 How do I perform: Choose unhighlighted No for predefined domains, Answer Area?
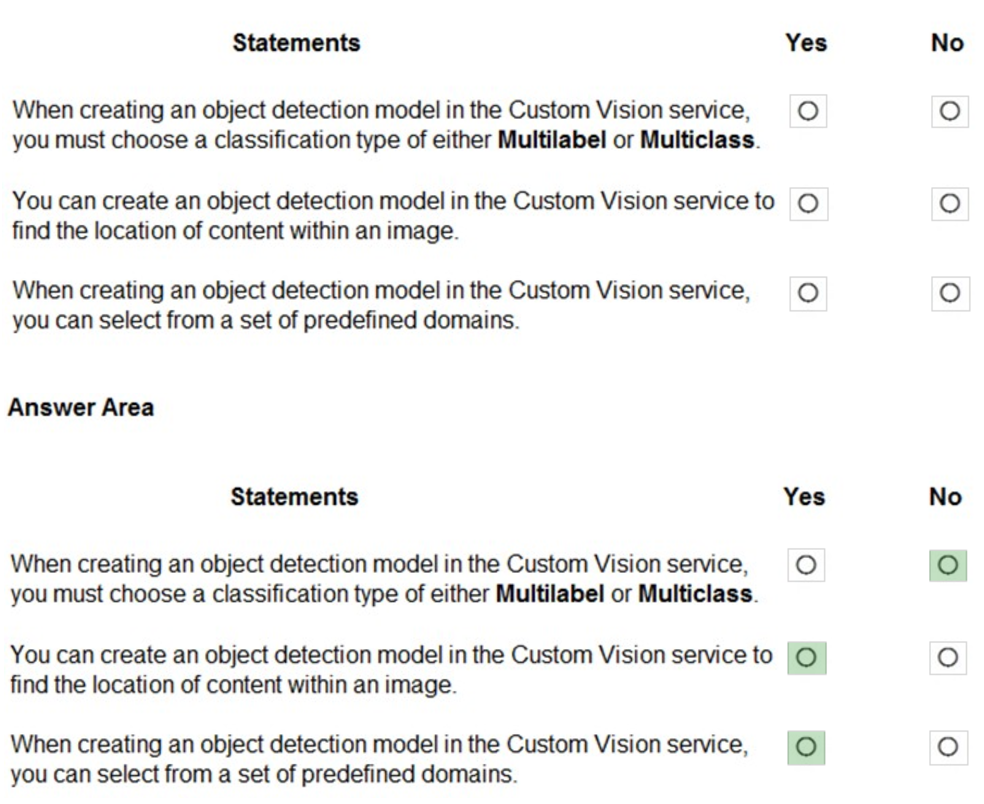coord(947,747)
